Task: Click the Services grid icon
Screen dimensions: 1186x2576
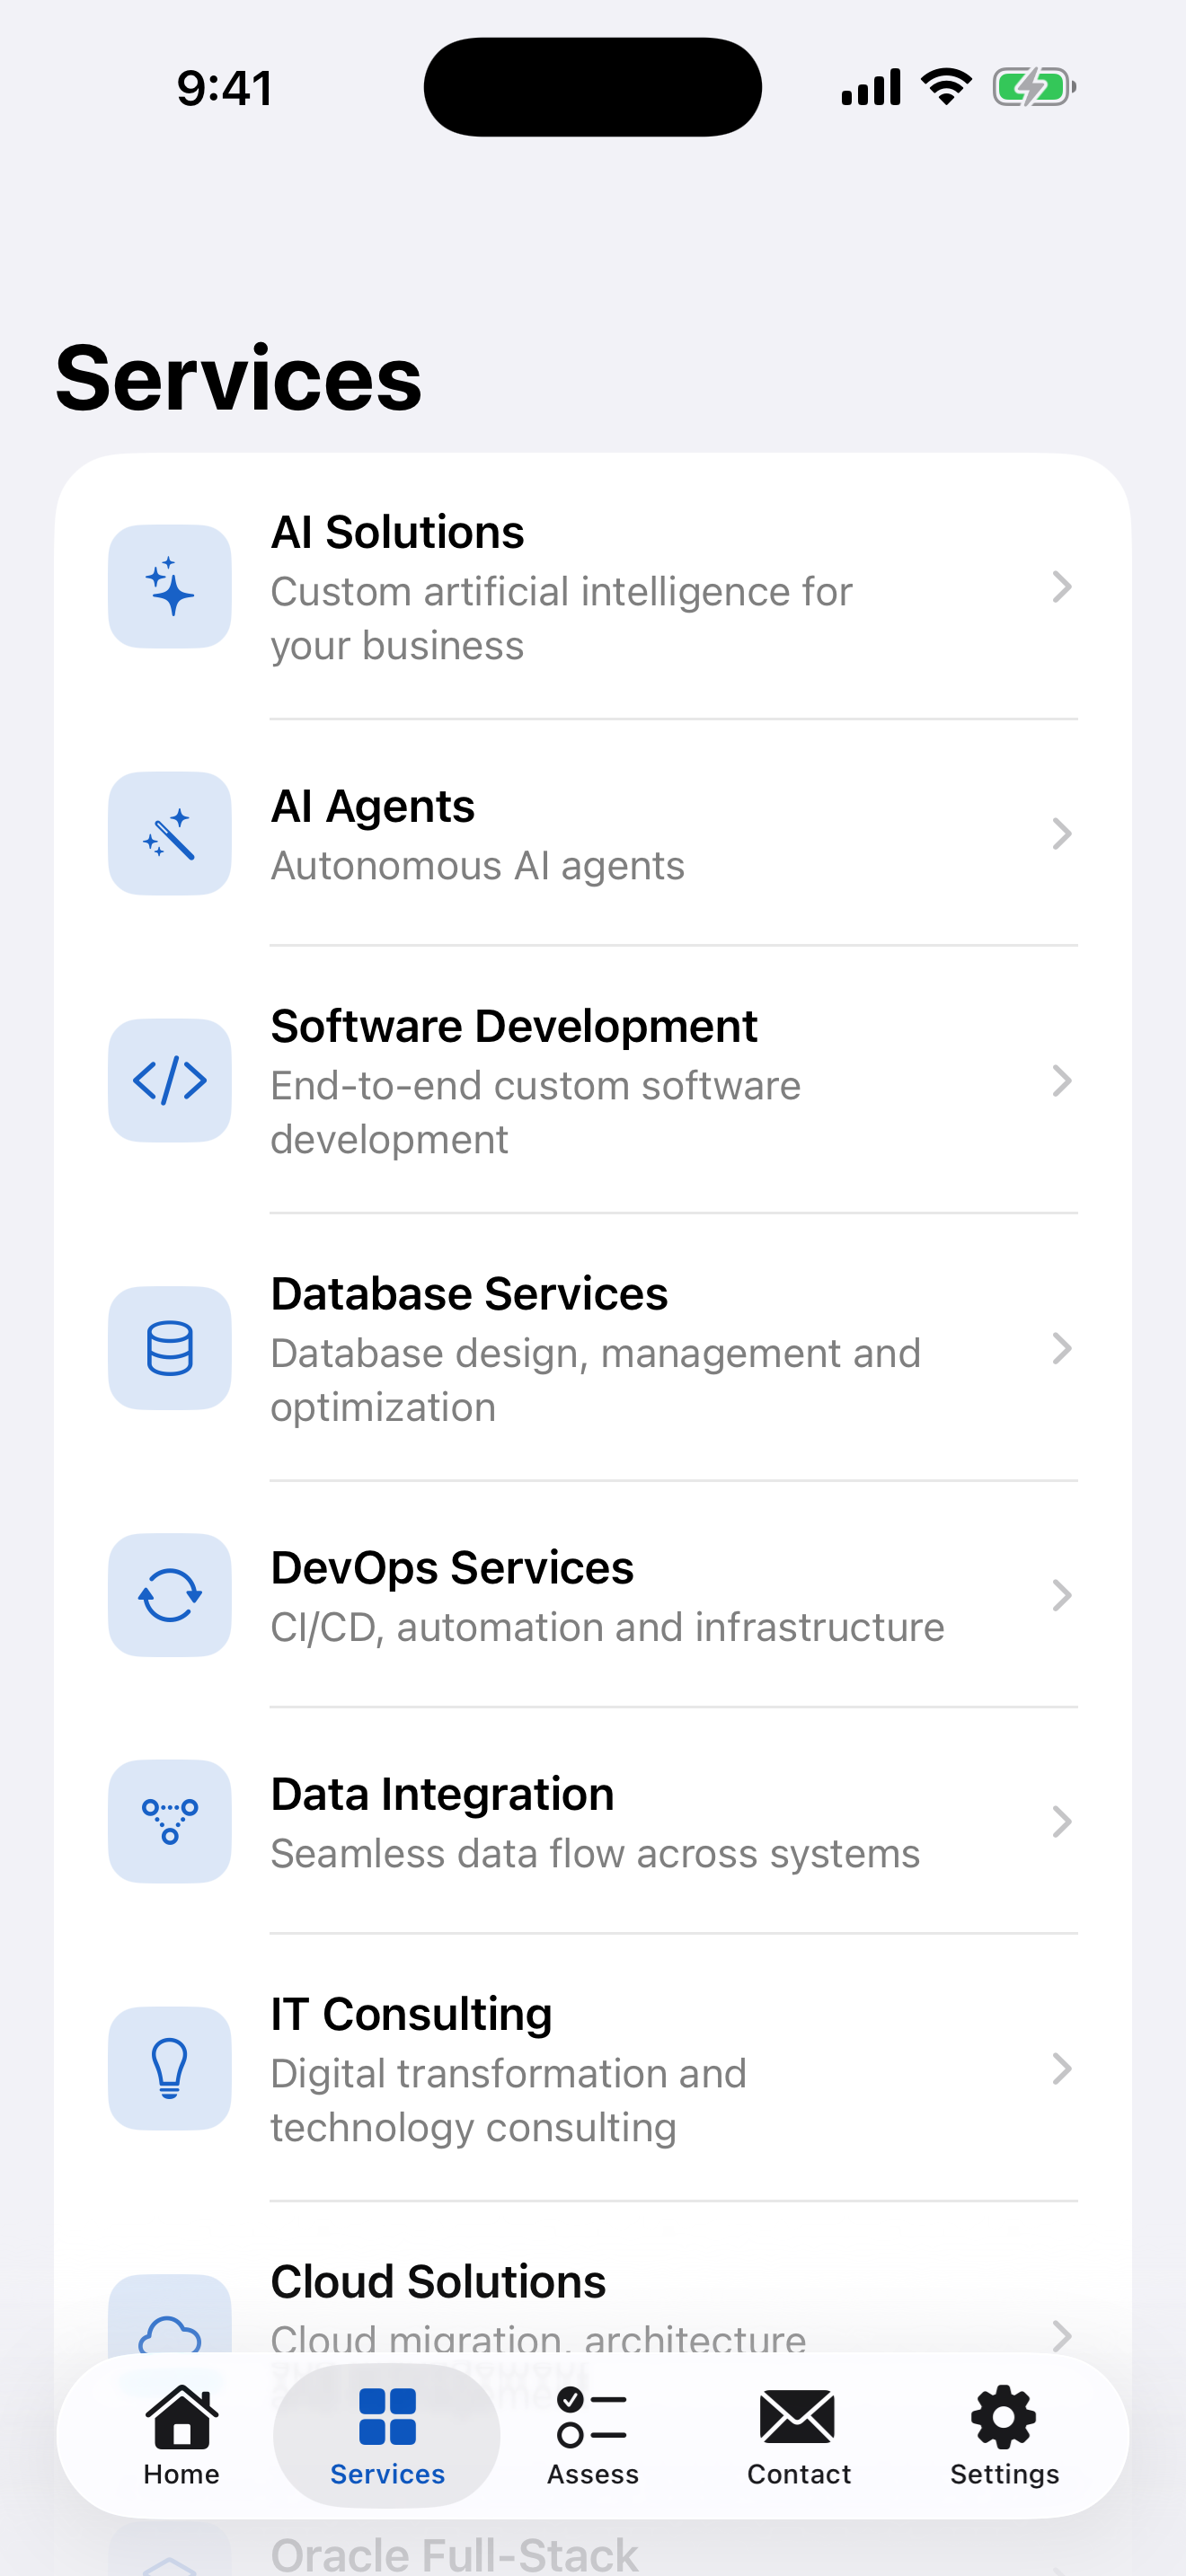Action: 387,2416
